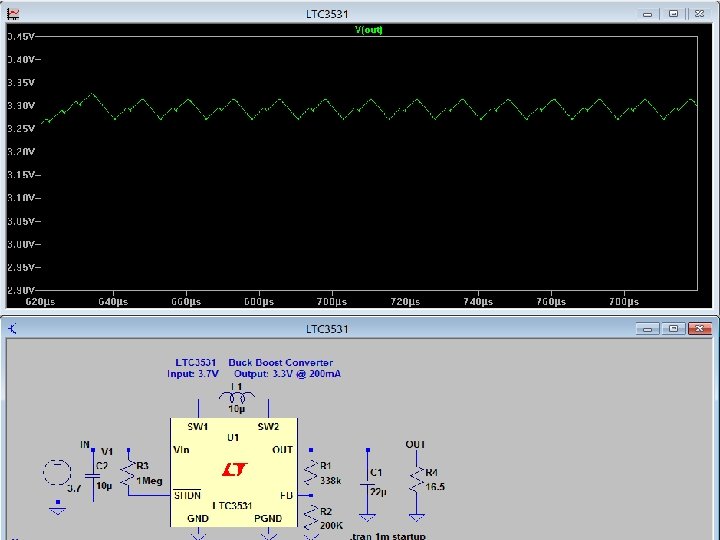This screenshot has width=720, height=540.
Task: Click the .tran 1m startup directive
Action: pyautogui.click(x=388, y=536)
